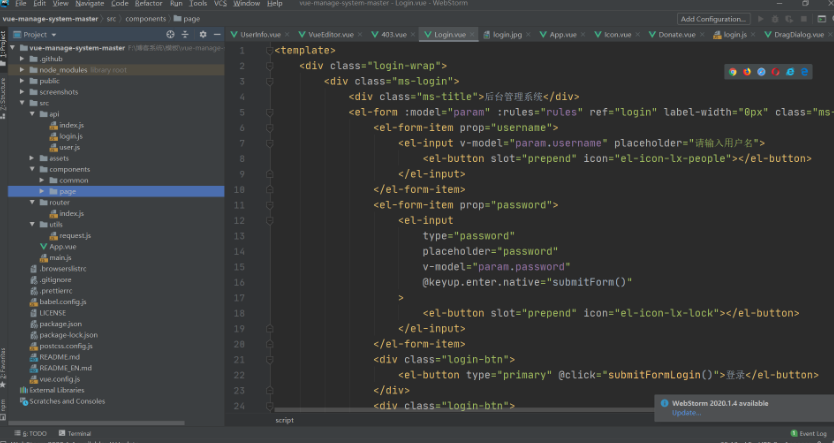
Task: Select main.js file in tree
Action: (60, 257)
